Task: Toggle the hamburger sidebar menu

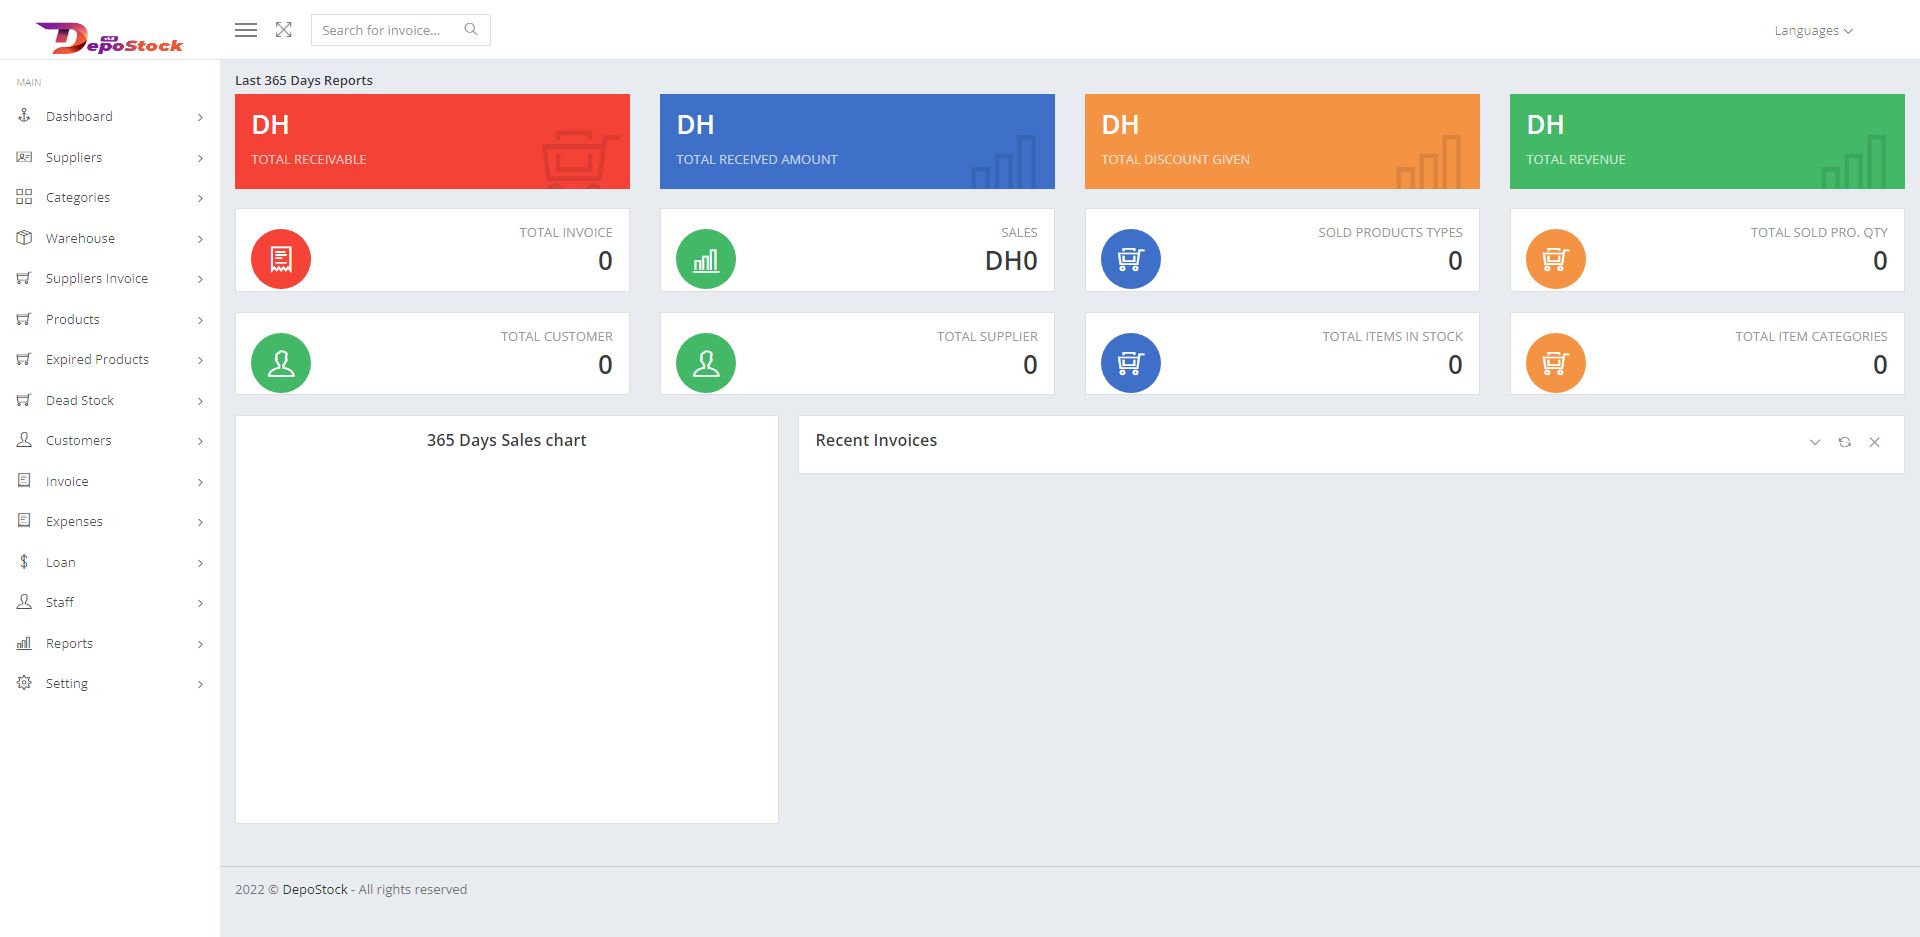Action: 246,30
